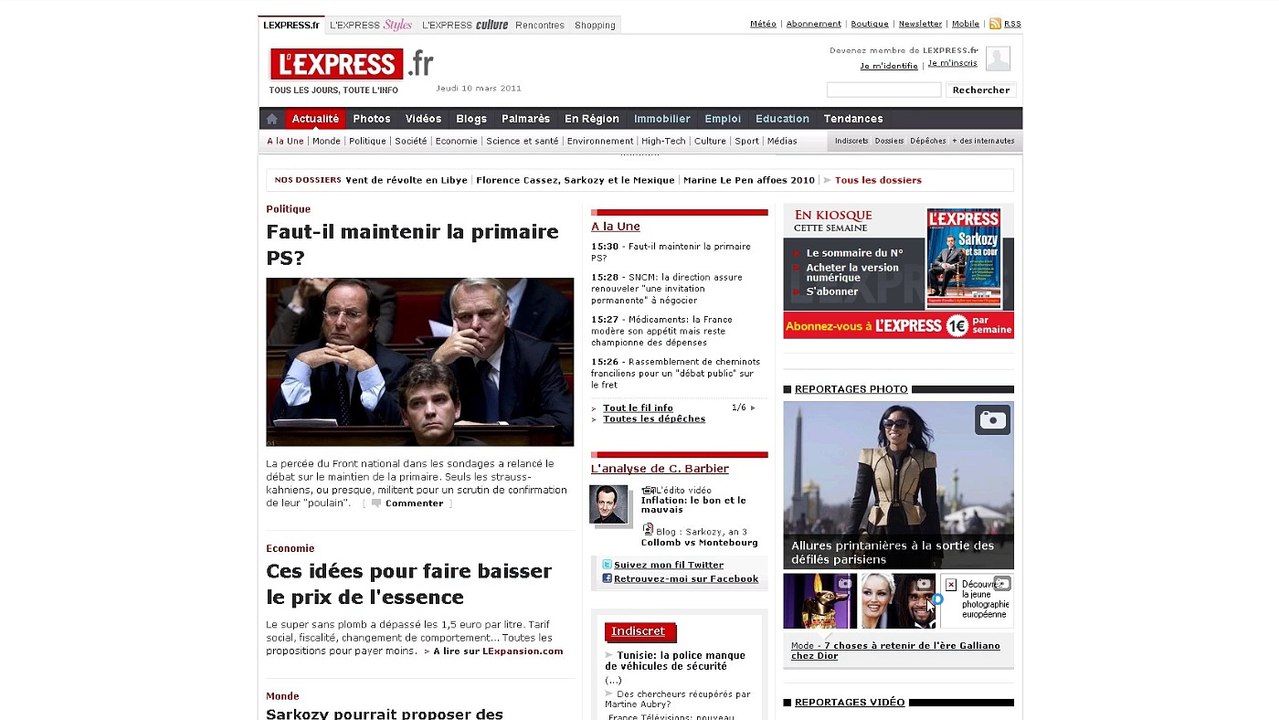Open the RSS feed icon
Image resolution: width=1279 pixels, height=720 pixels.
pos(995,24)
